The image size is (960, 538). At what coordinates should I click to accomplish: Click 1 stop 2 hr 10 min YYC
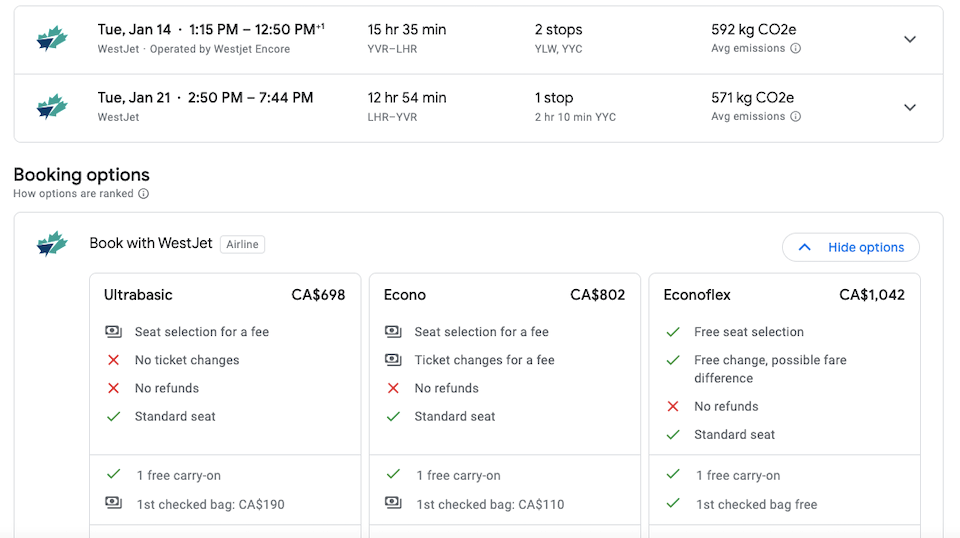[x=576, y=106]
